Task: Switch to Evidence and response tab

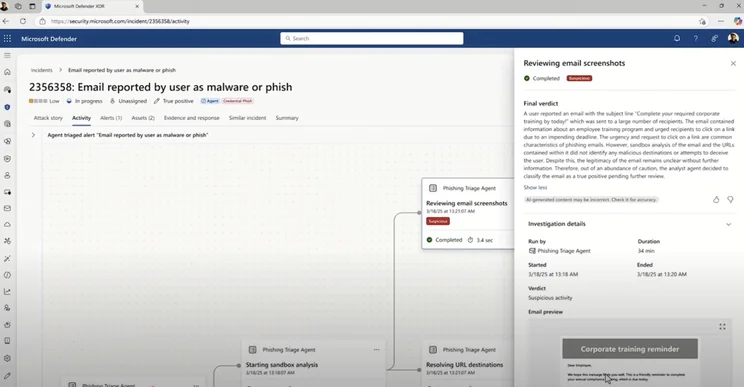Action: pos(192,118)
